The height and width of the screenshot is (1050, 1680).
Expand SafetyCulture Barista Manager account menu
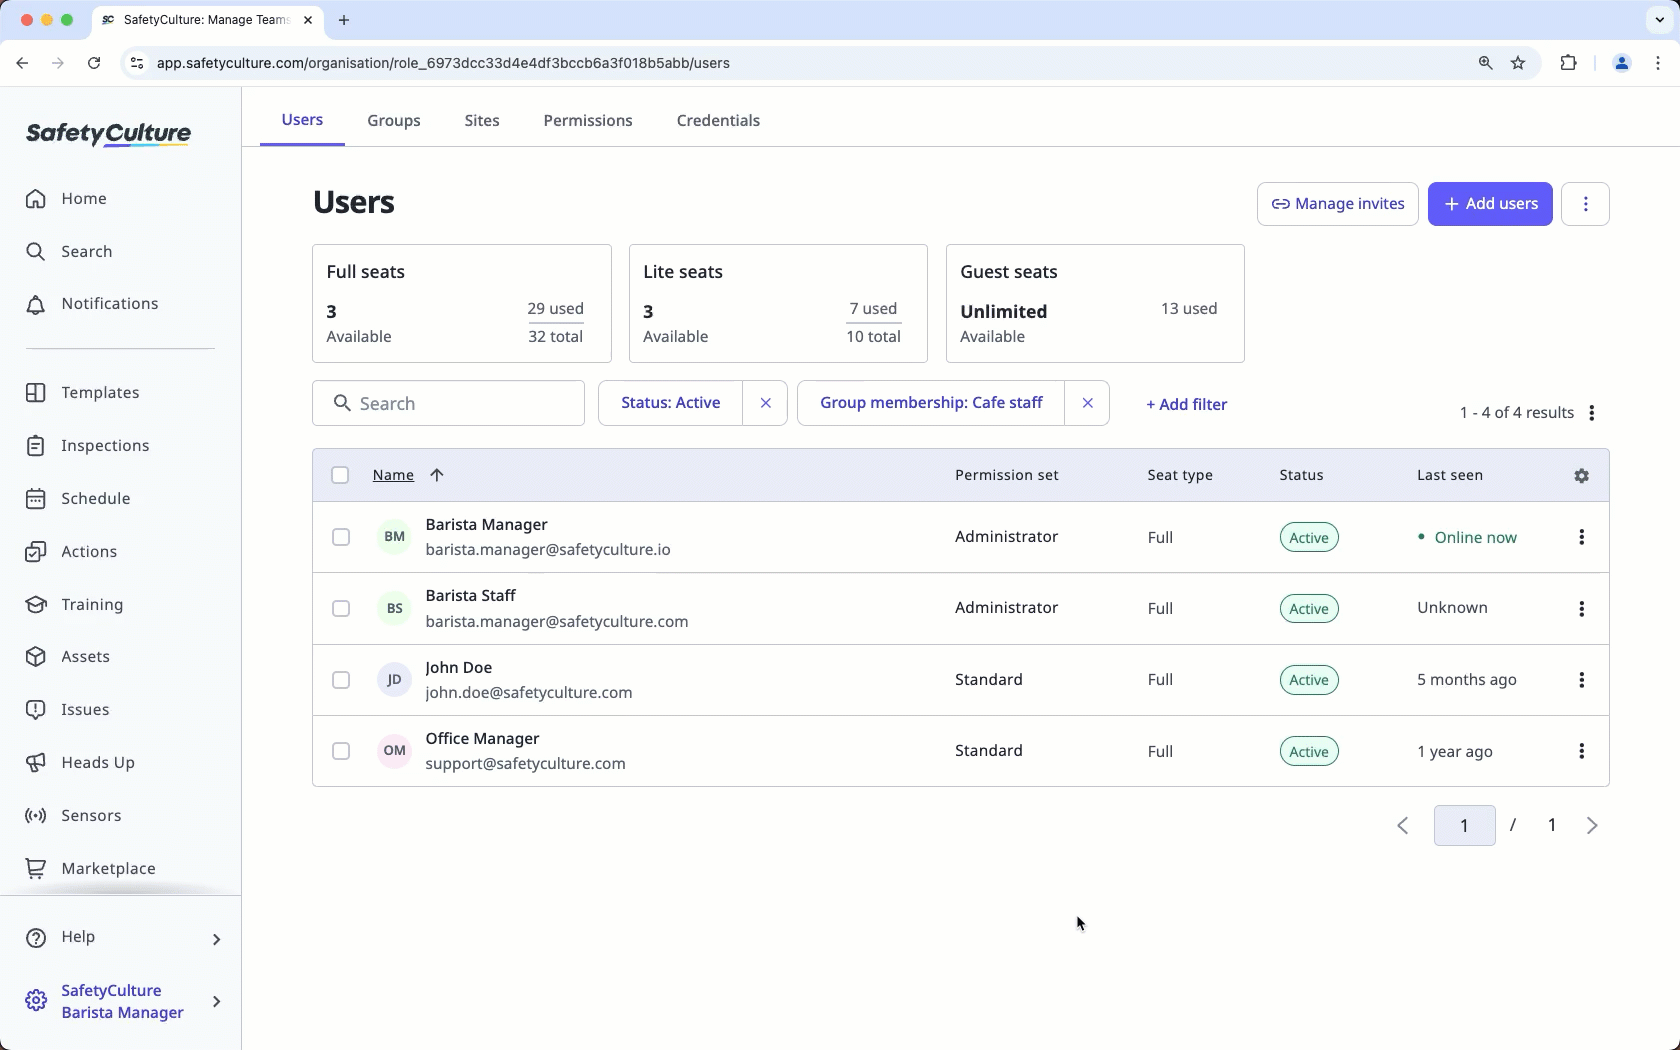point(216,1001)
